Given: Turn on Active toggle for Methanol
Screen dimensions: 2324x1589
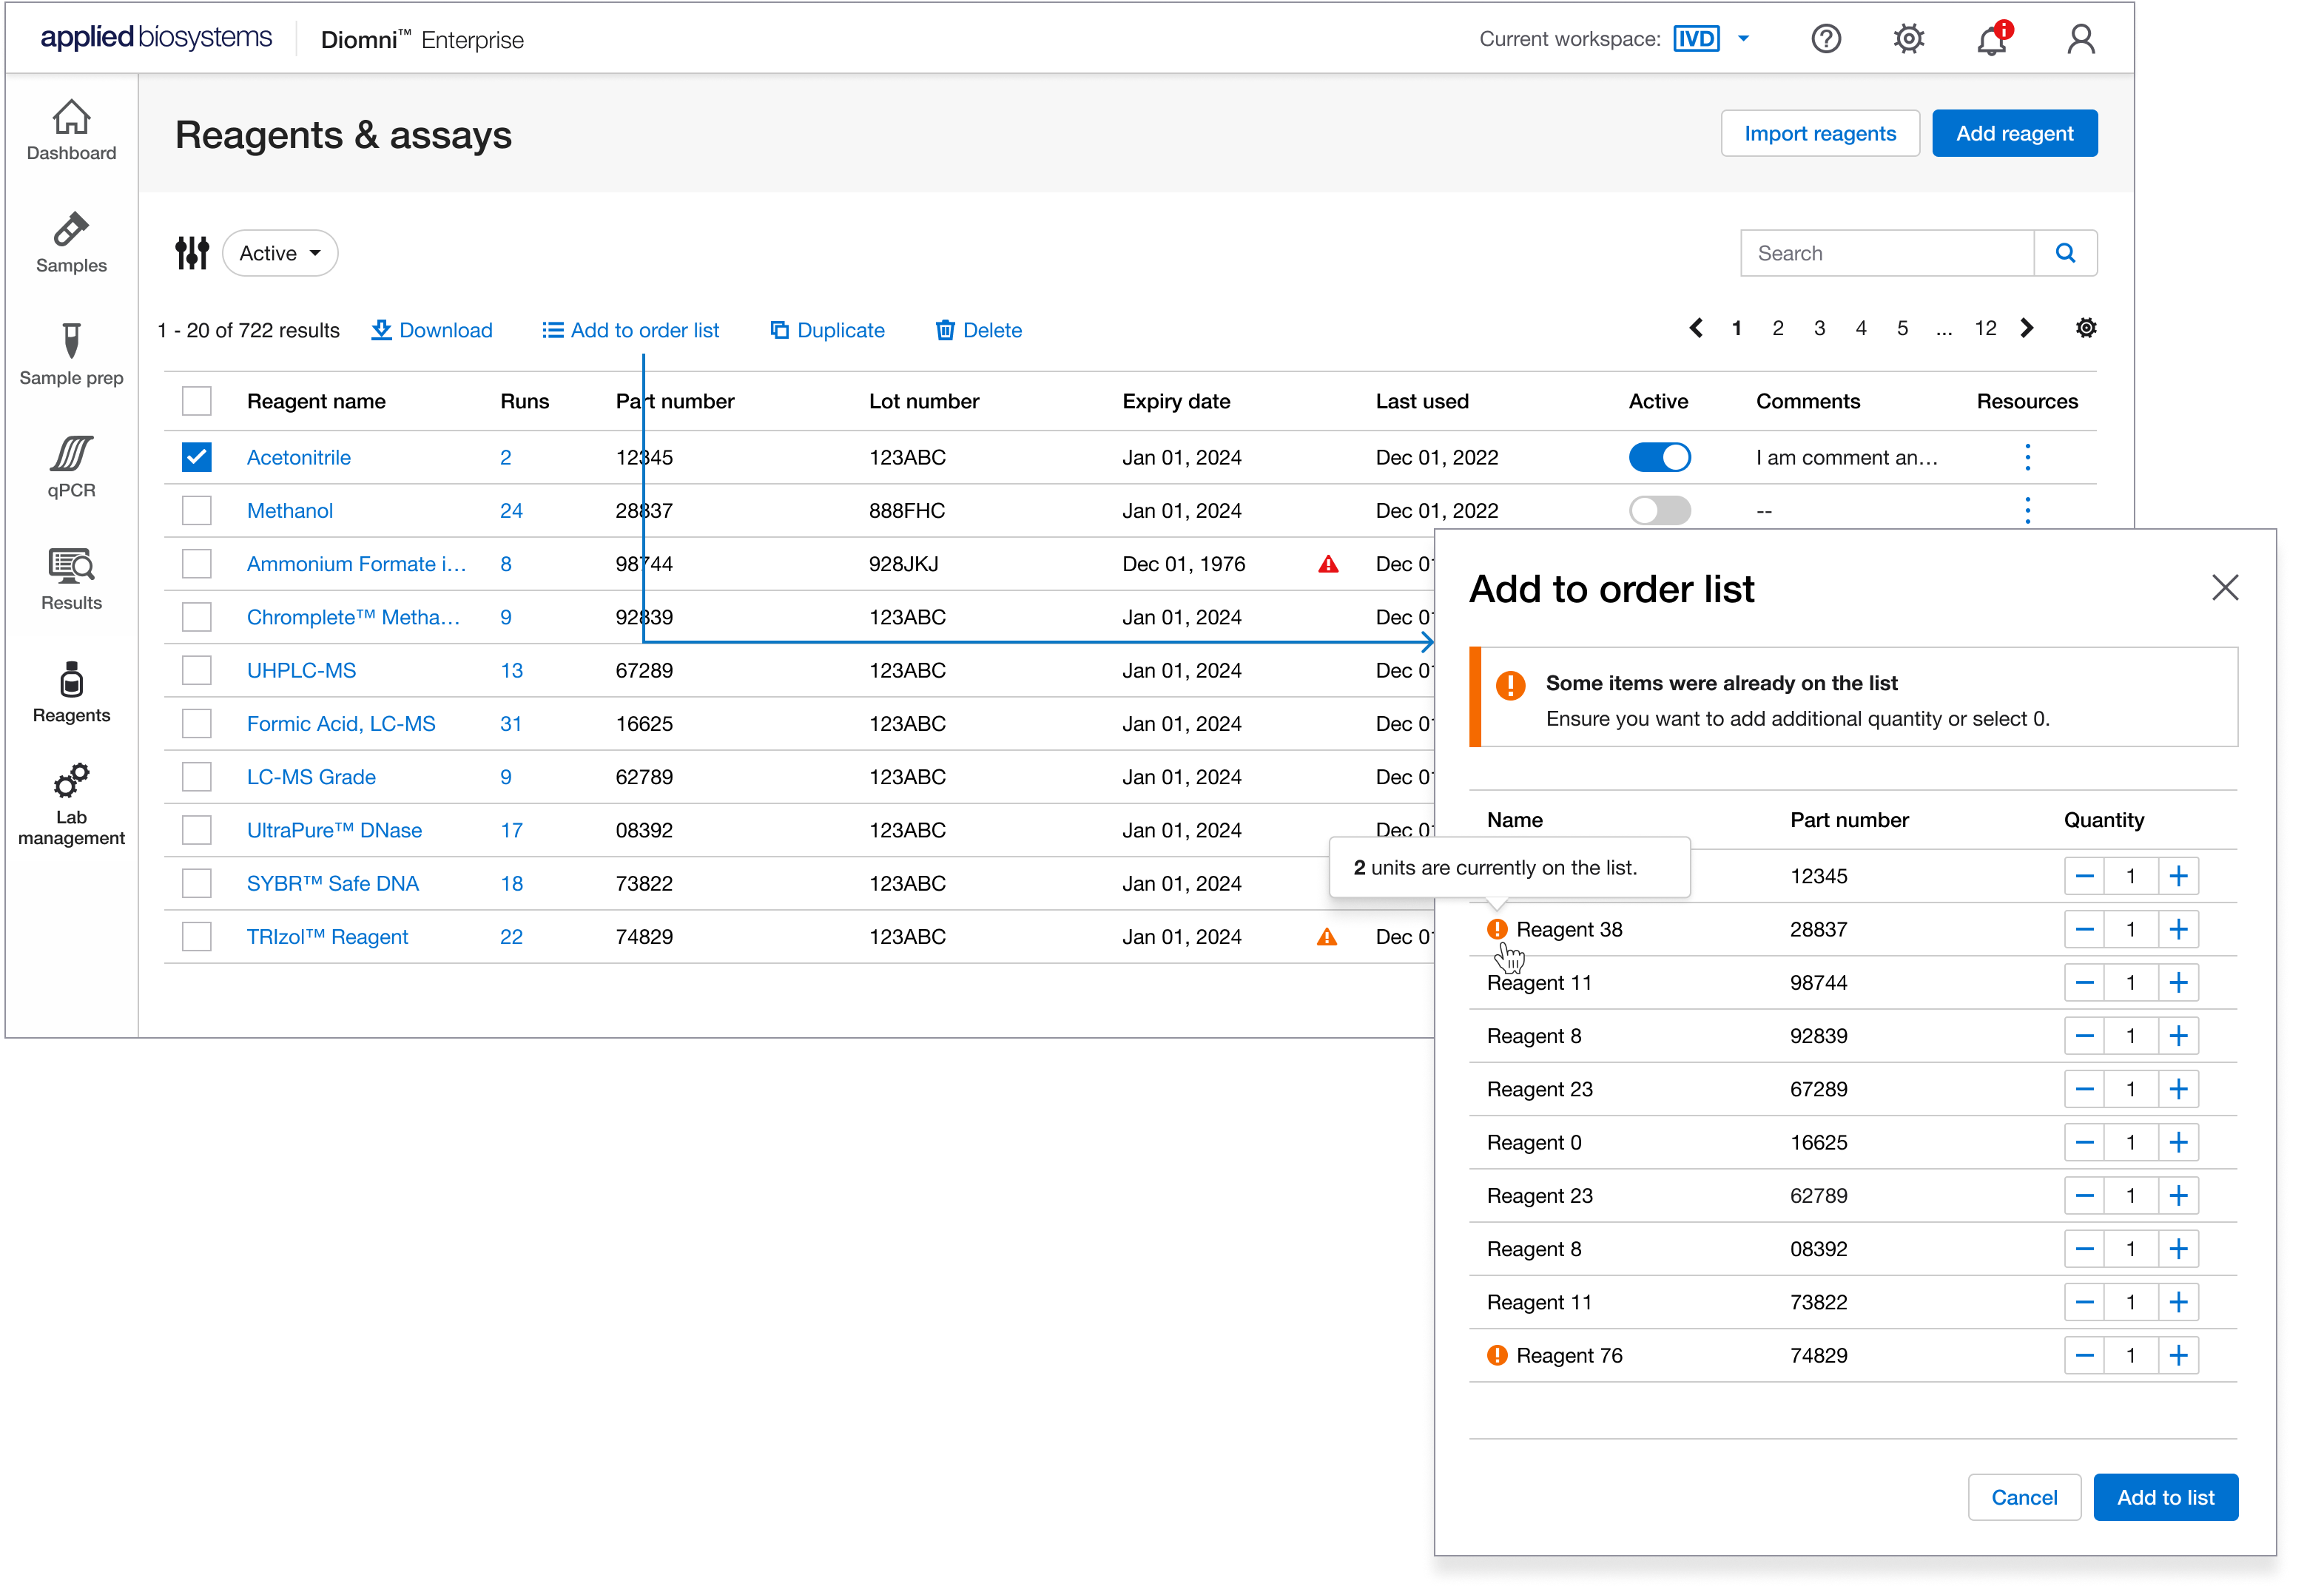Looking at the screenshot, I should [1659, 510].
